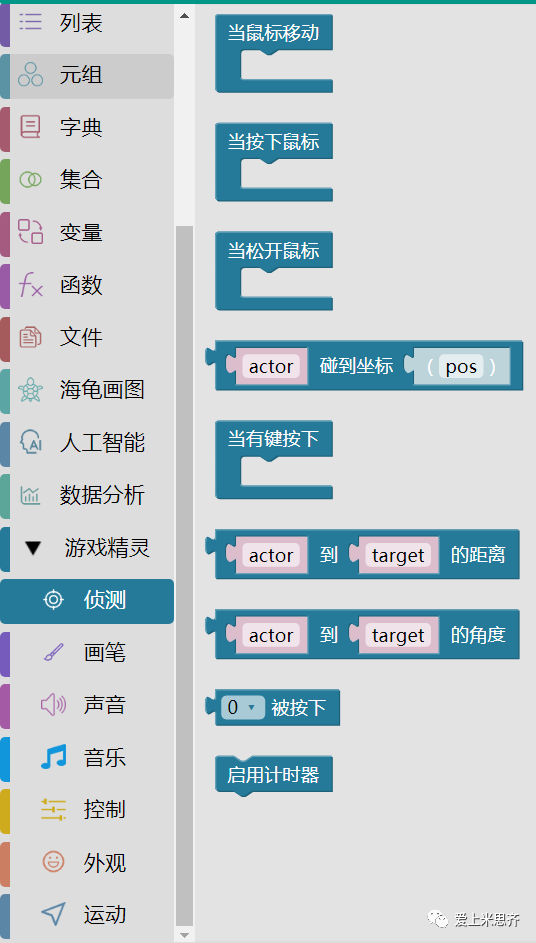Open the key dropdown on 被按下 block

click(242, 707)
